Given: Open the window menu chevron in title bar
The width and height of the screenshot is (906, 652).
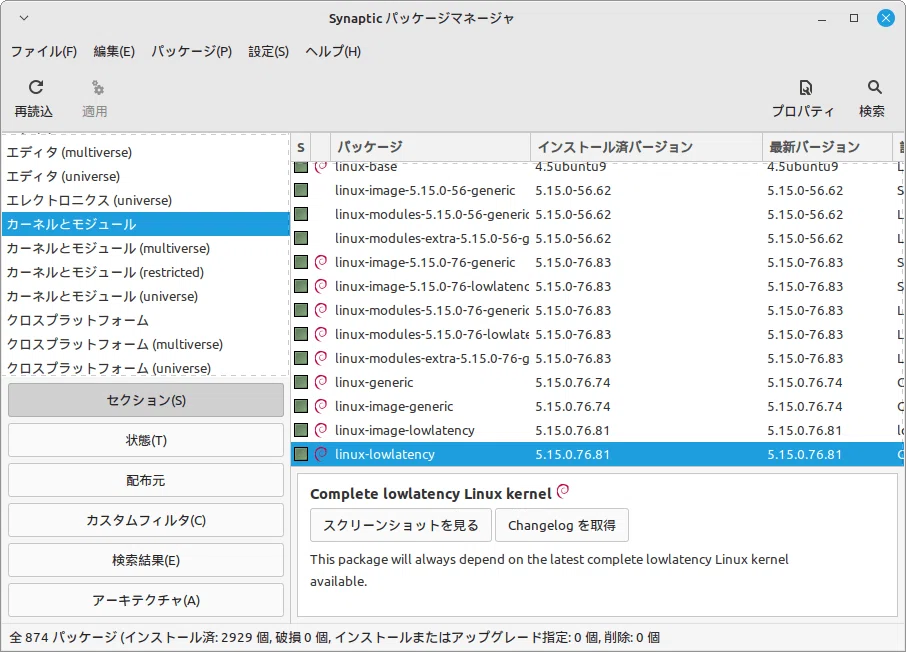Looking at the screenshot, I should coord(24,18).
